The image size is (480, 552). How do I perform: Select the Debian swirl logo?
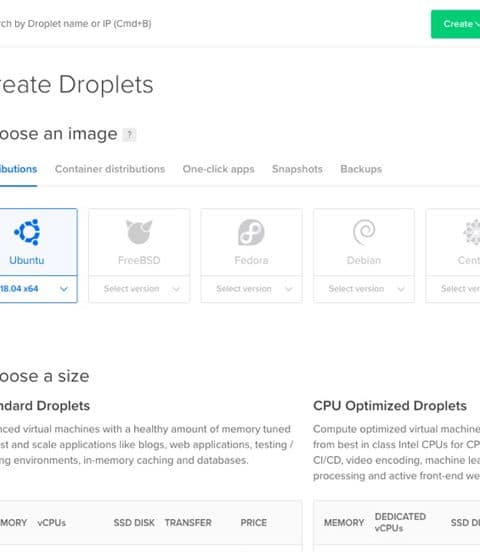[x=364, y=232]
